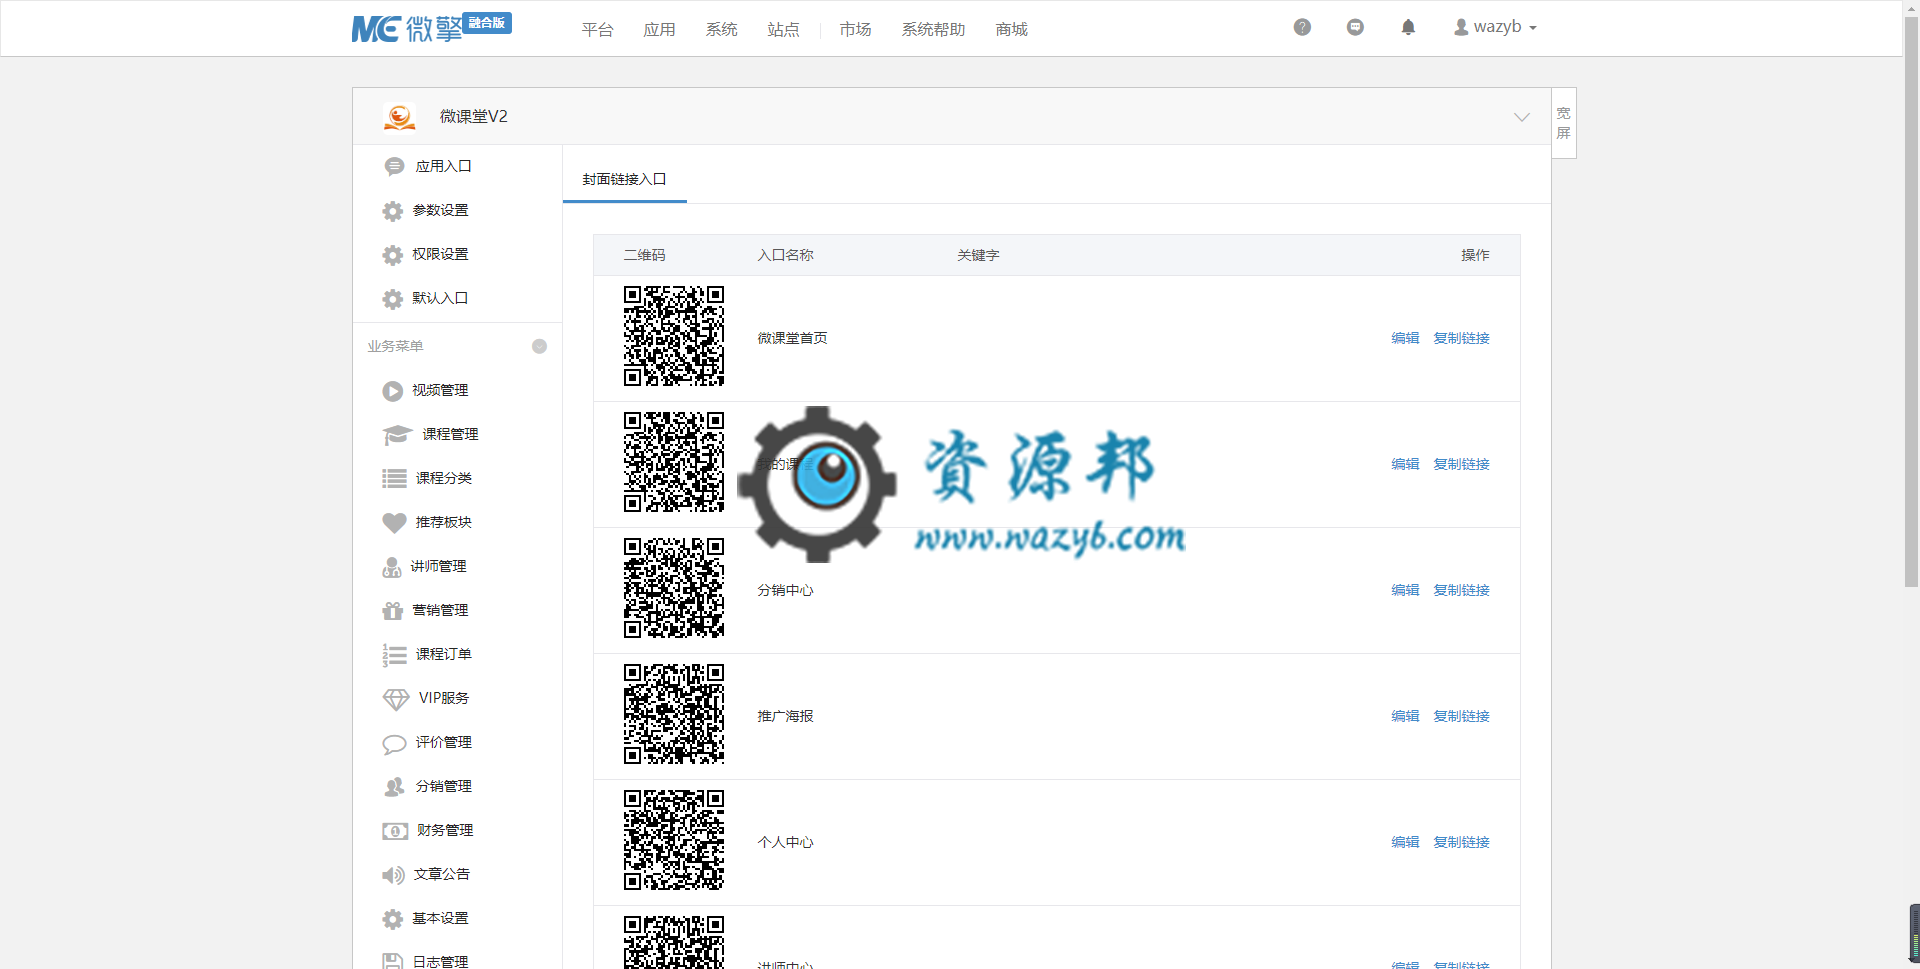The image size is (1920, 969).
Task: Click 复制链接 for 推广海报
Action: click(x=1461, y=716)
